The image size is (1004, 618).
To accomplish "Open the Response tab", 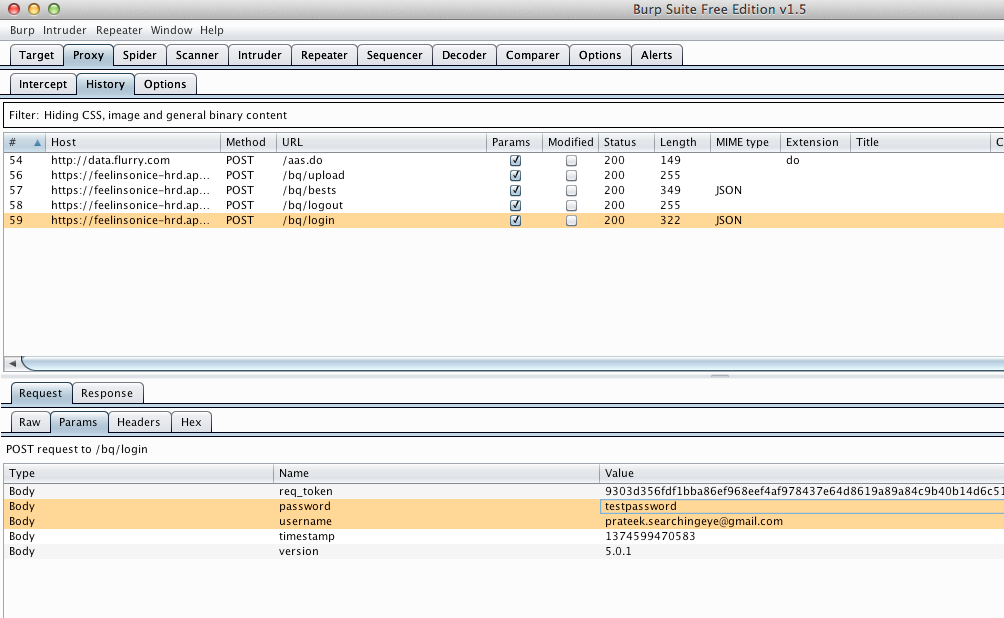I will click(107, 393).
